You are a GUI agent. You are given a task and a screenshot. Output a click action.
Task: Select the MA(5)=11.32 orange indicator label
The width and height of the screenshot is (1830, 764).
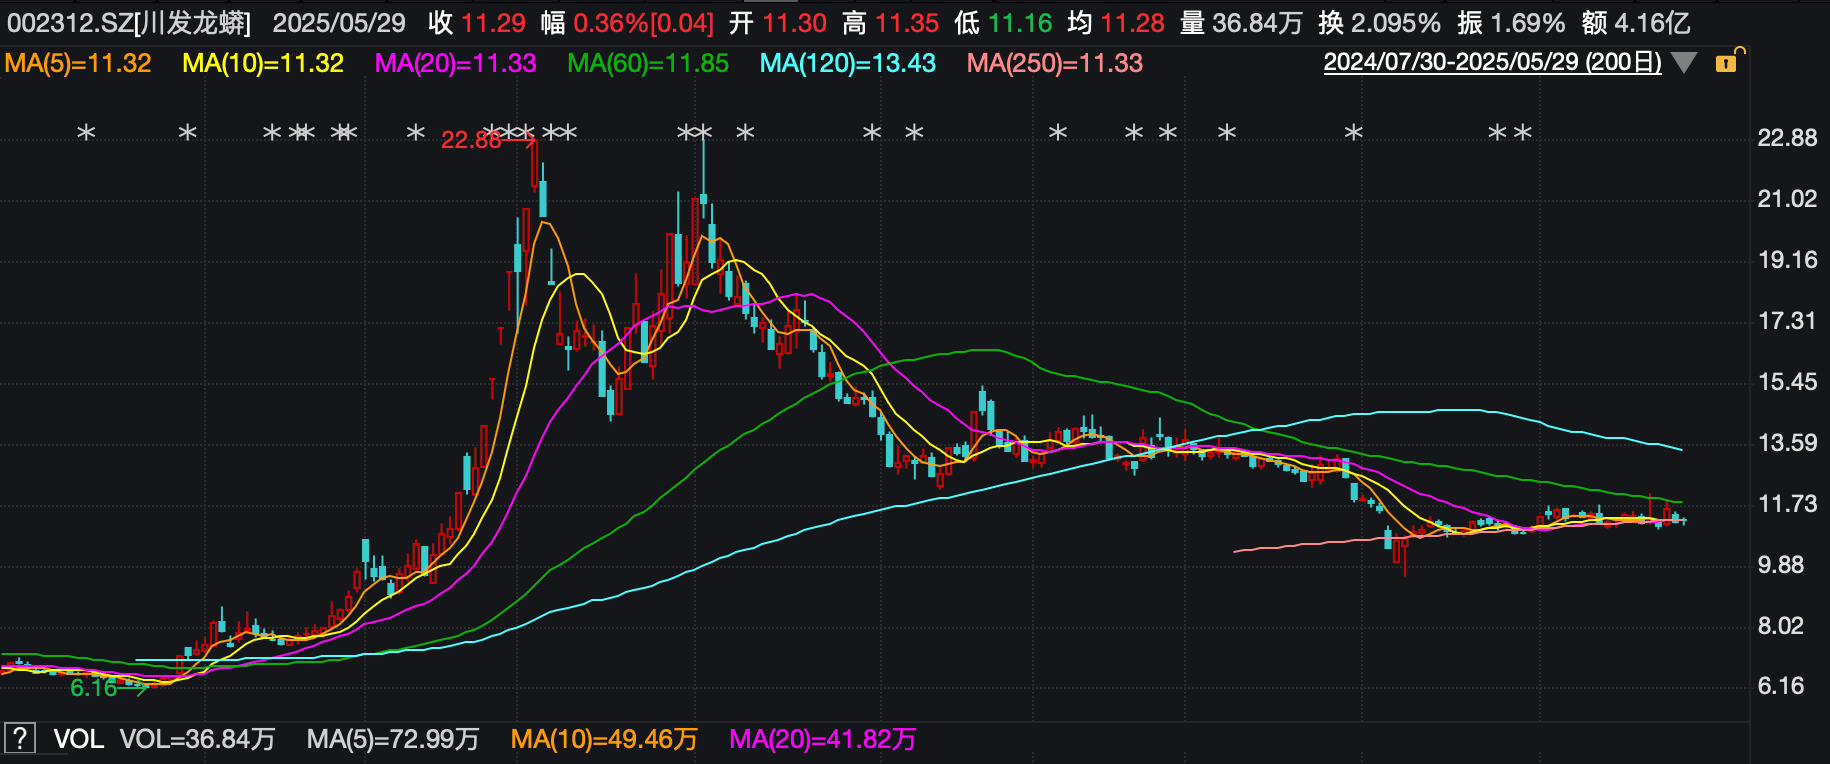click(78, 63)
